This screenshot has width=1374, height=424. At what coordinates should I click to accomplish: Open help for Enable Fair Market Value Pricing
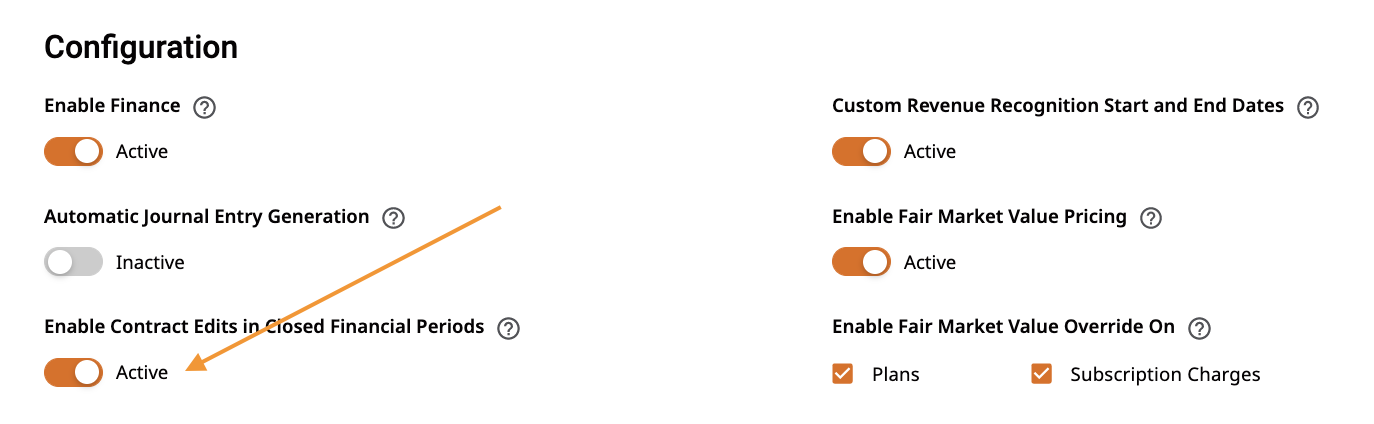point(1151,218)
